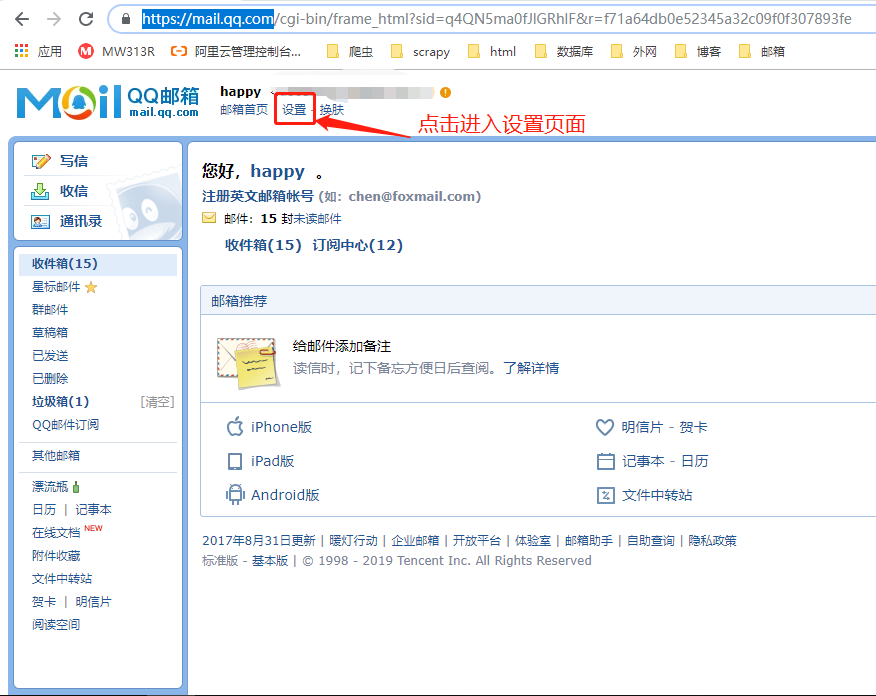
Task: Click the orange warning icon beside account
Action: (445, 93)
